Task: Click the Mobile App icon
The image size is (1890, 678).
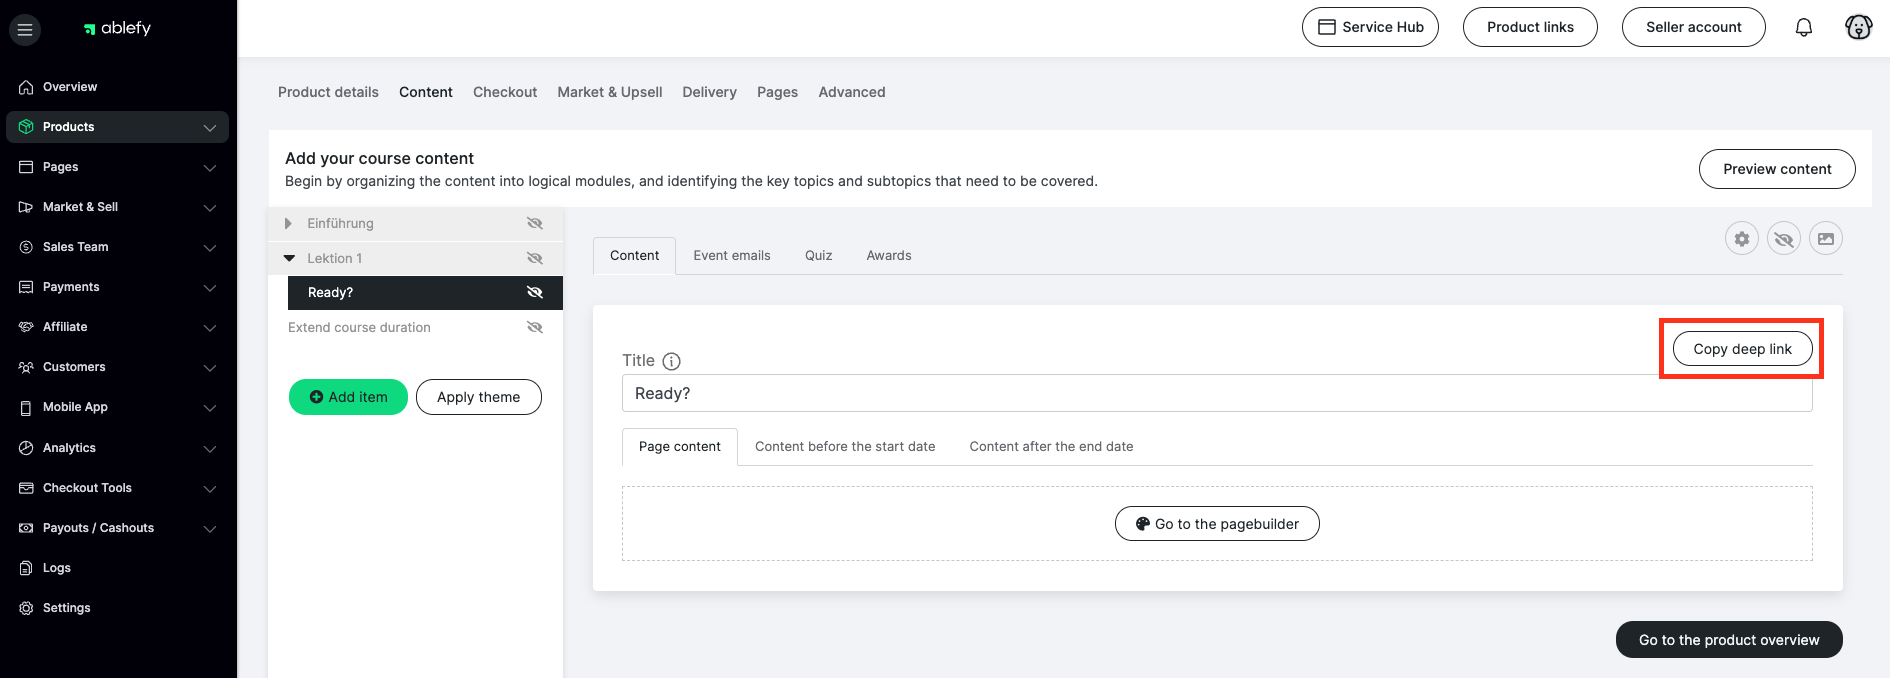Action: pos(26,407)
